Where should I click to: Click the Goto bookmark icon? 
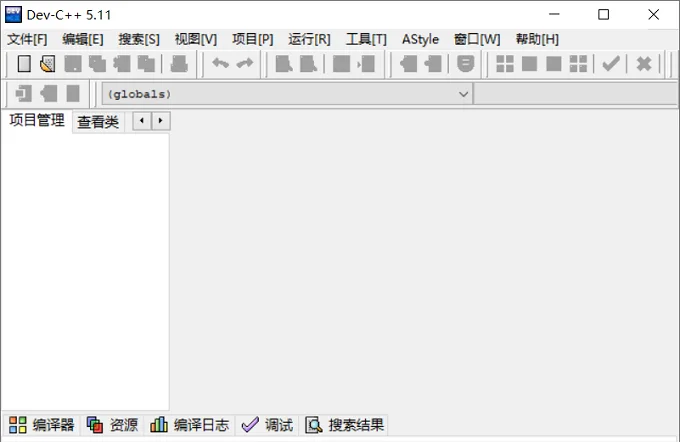point(72,93)
